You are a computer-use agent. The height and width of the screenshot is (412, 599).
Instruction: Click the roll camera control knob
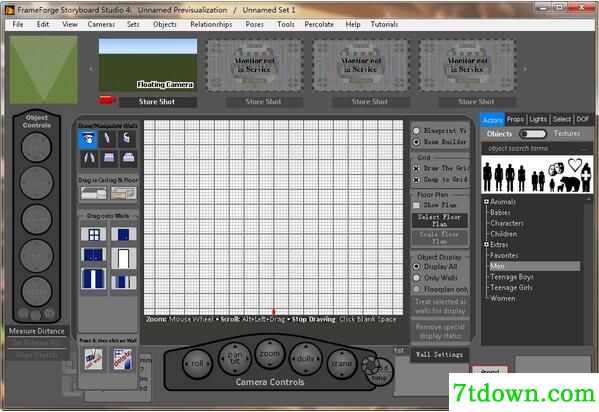tap(197, 363)
